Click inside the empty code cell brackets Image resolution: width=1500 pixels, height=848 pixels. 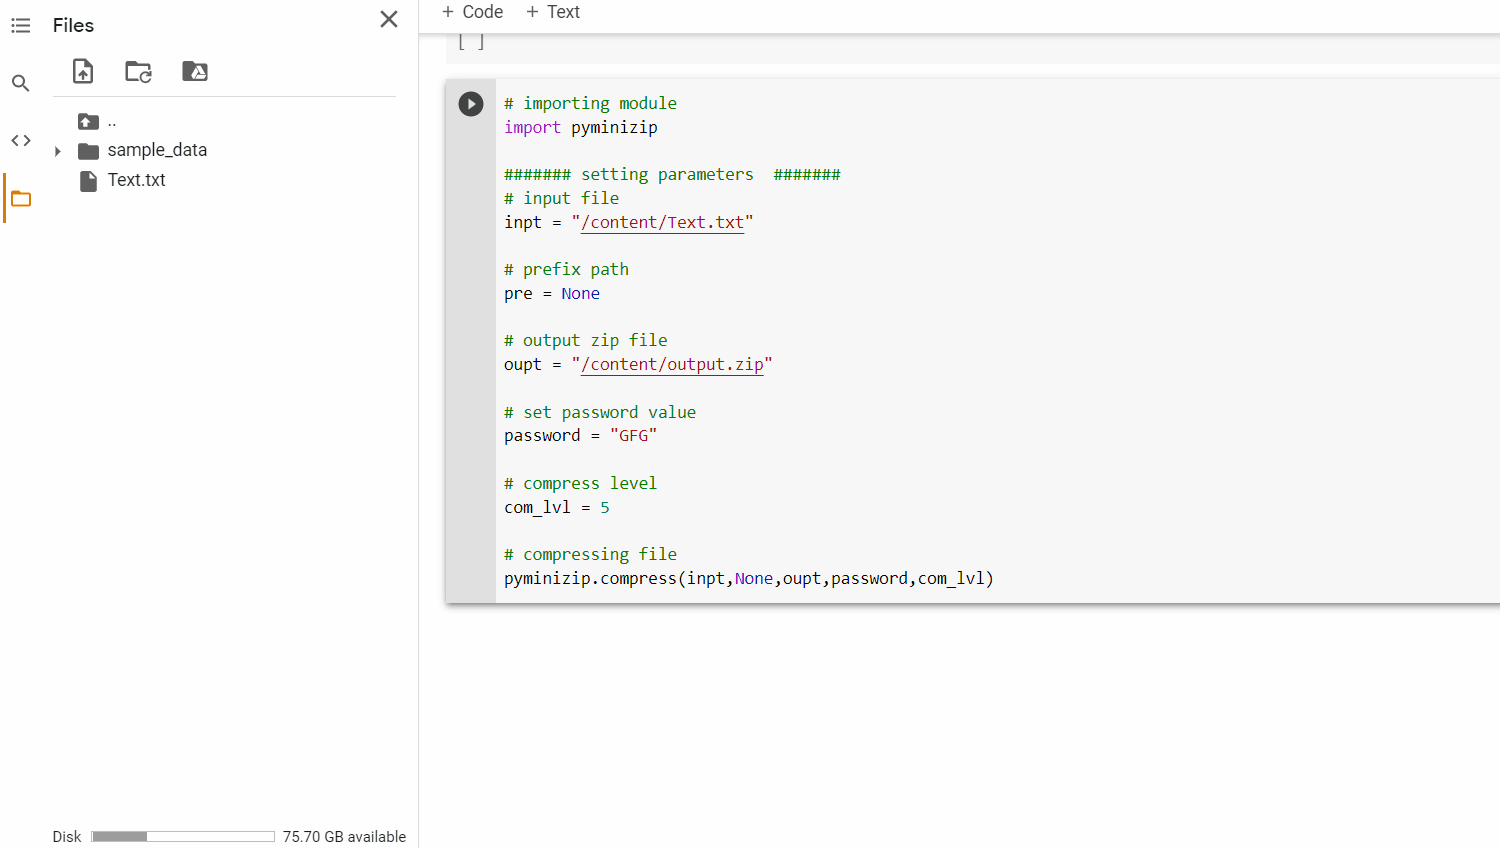470,41
